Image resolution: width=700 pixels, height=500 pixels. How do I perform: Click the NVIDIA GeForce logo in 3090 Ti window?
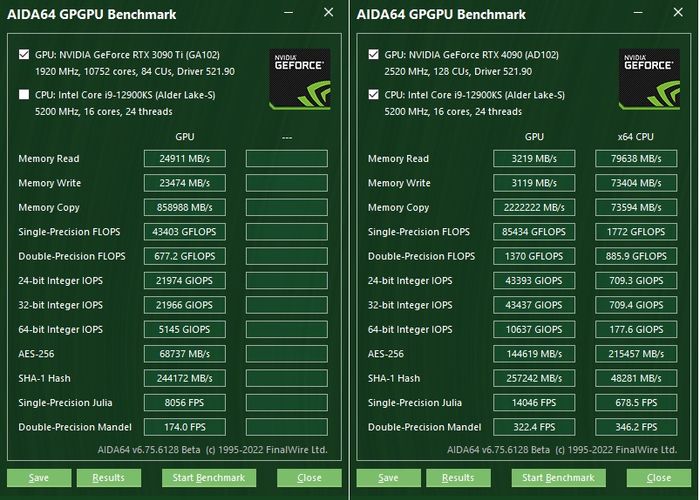[300, 79]
